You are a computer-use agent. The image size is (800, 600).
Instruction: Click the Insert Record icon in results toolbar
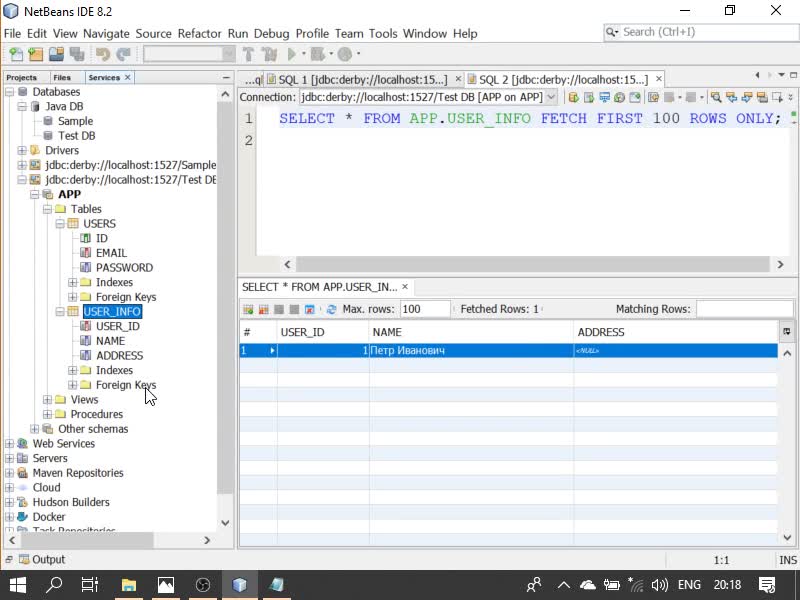248,309
